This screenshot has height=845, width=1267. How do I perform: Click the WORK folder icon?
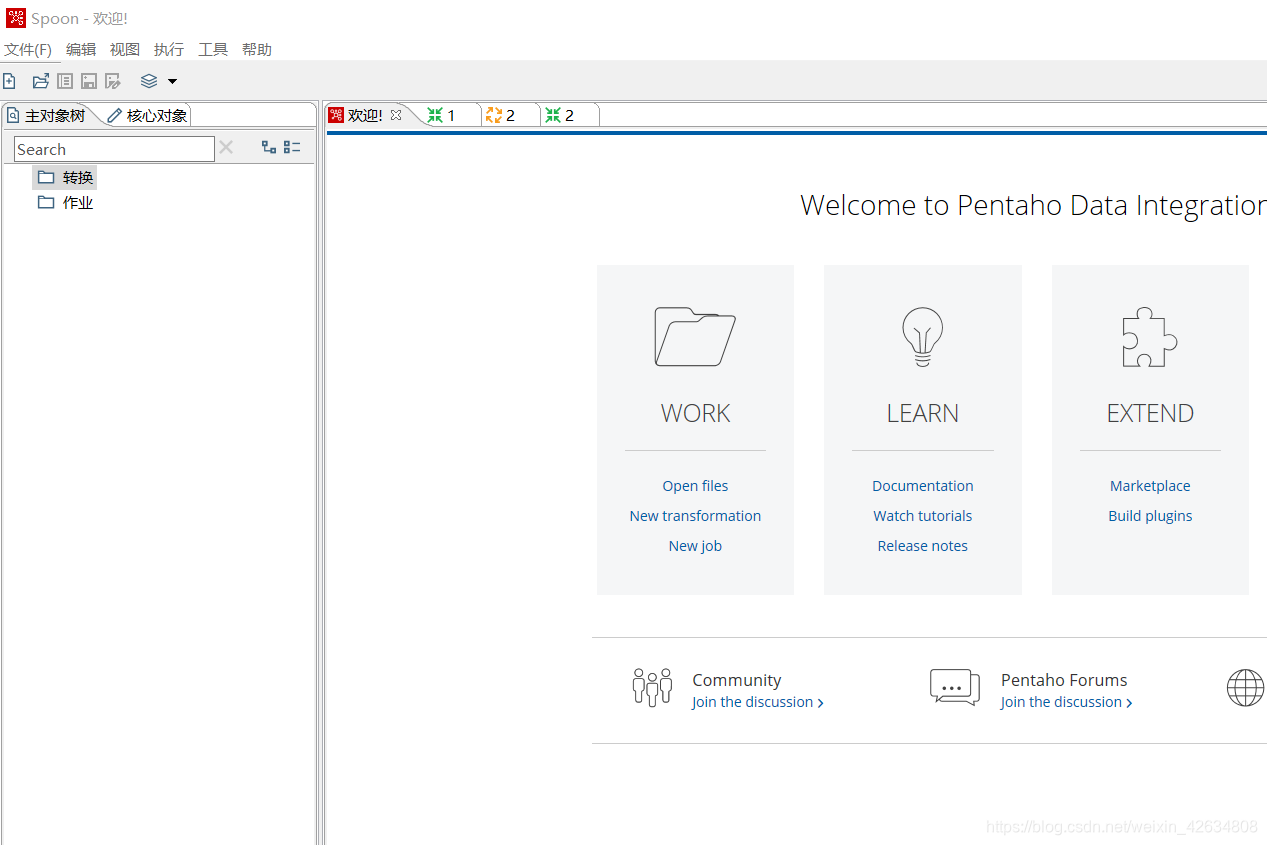tap(695, 336)
